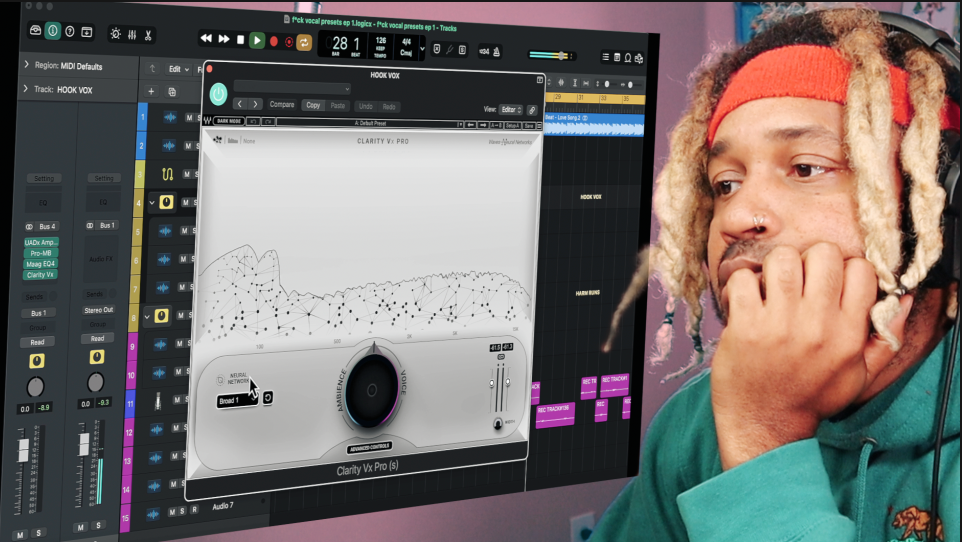Image resolution: width=962 pixels, height=542 pixels.
Task: Open the Mixer sliders icon
Action: tap(132, 35)
